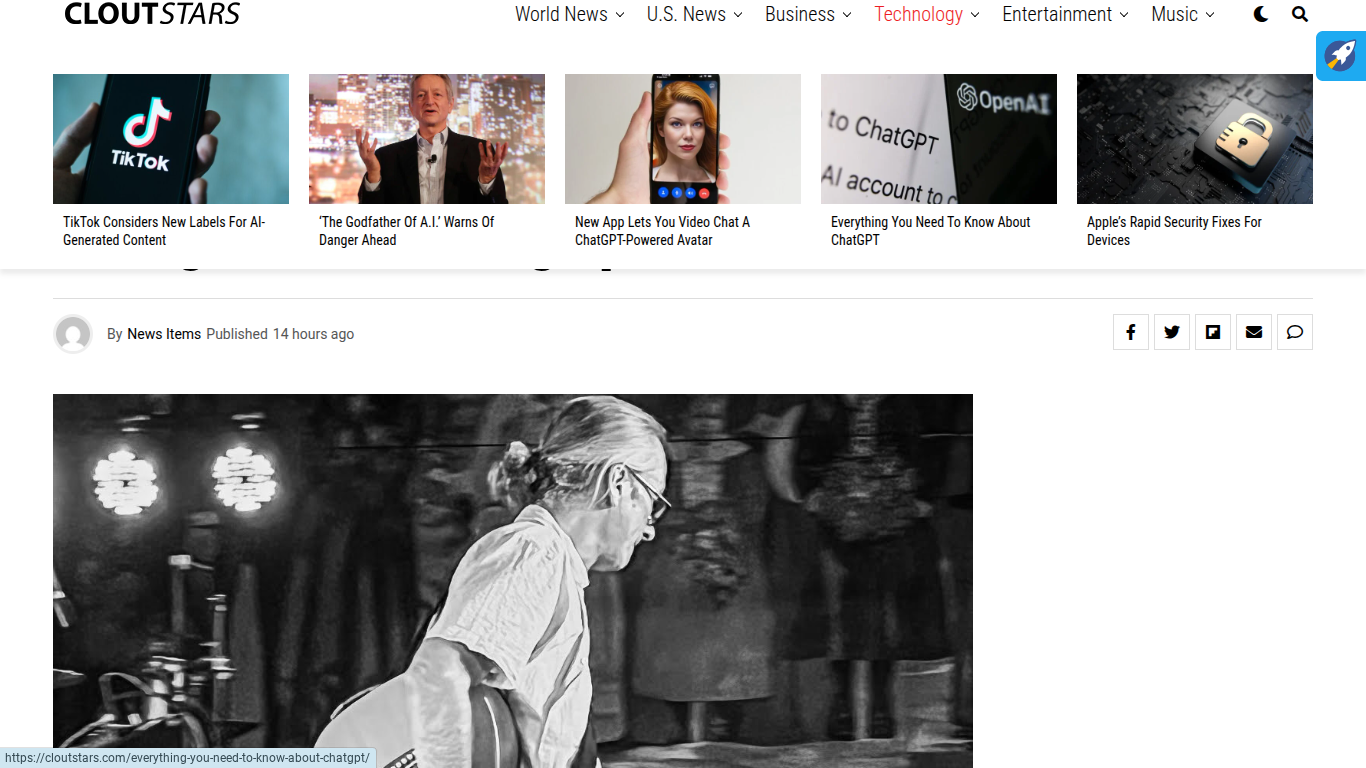The width and height of the screenshot is (1366, 768).
Task: Open 'Everything You Need To Know About ChatGPT' link
Action: click(930, 231)
